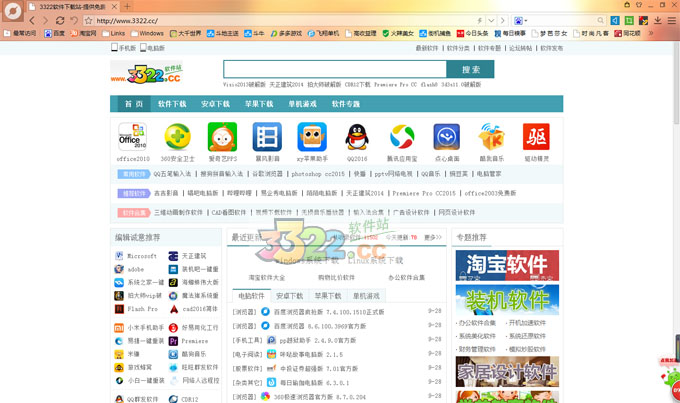
Task: Open the 爱奇艺PPS app icon
Action: coord(222,137)
